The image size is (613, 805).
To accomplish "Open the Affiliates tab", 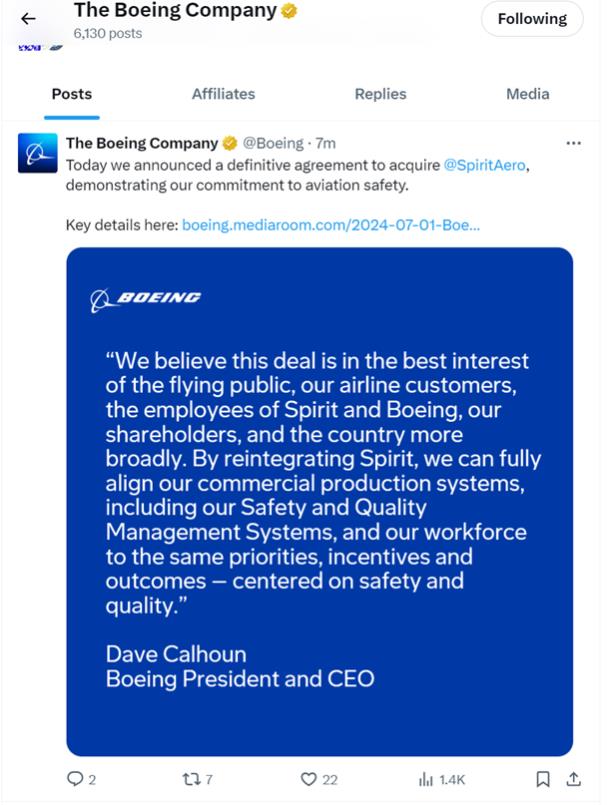I will (x=223, y=94).
